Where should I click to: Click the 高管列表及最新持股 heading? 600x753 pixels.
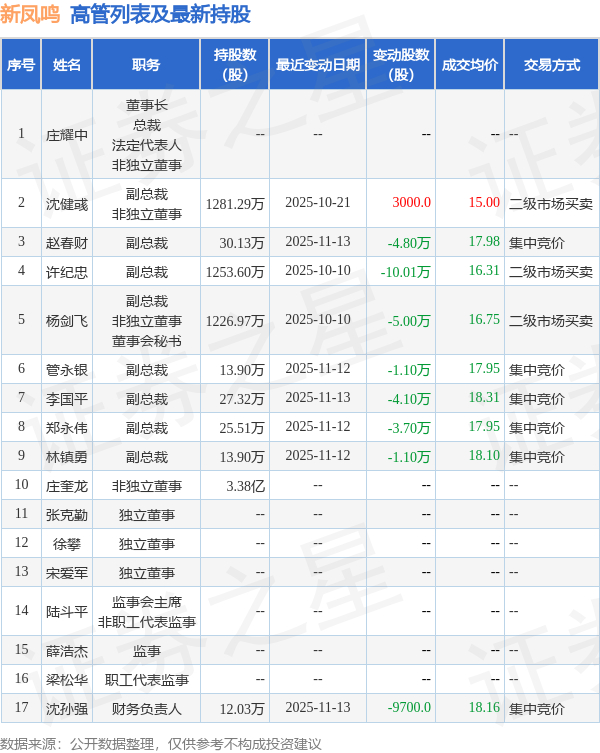point(160,14)
